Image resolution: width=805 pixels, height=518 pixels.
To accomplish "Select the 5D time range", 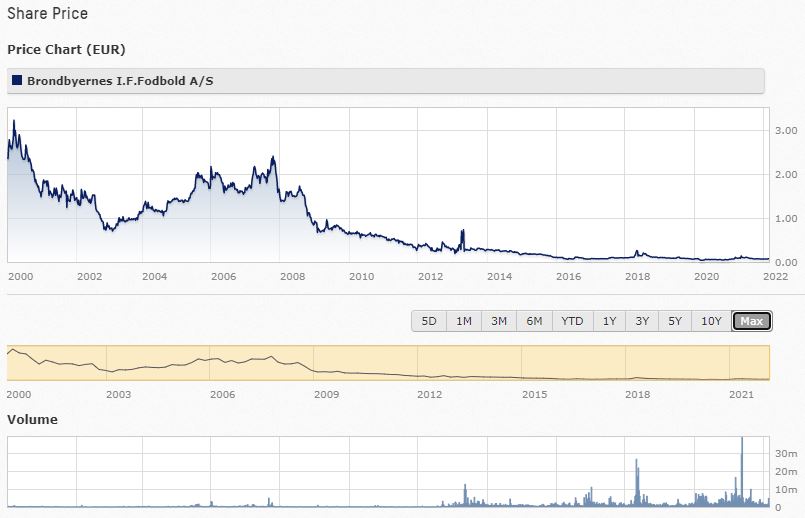I will [428, 321].
